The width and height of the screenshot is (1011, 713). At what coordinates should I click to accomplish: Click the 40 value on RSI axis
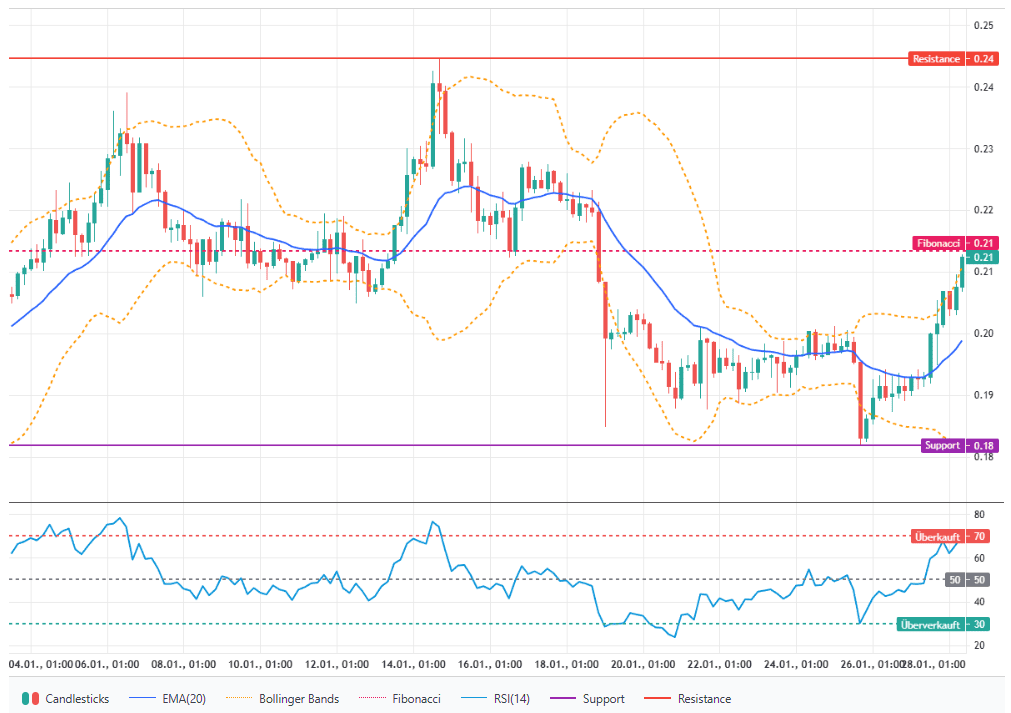(979, 601)
